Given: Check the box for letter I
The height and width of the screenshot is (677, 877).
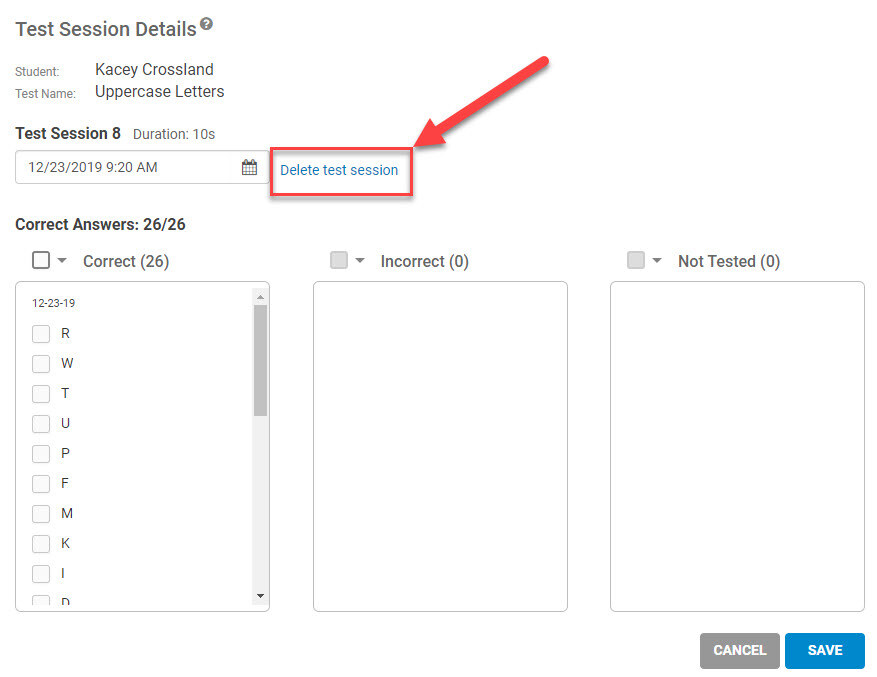Looking at the screenshot, I should [41, 573].
